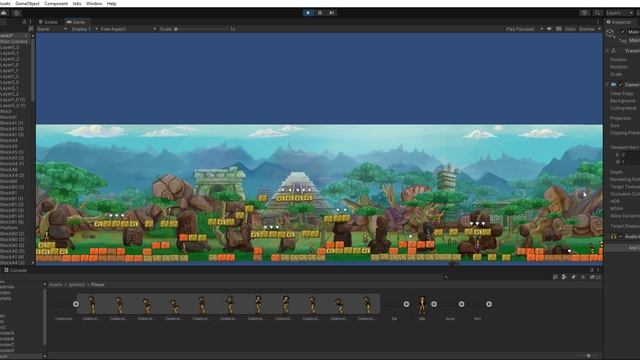Select the Platform object in the Hierarchy
This screenshot has width=640, height=360.
click(x=9, y=228)
